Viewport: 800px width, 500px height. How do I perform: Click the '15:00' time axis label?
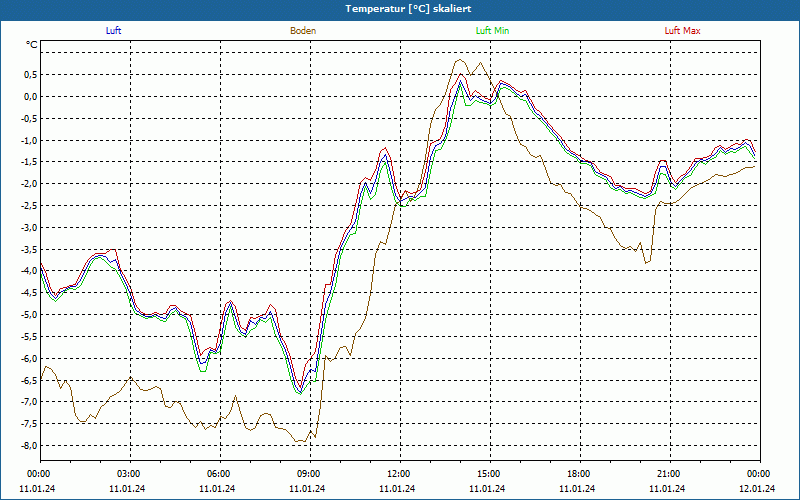tap(490, 474)
